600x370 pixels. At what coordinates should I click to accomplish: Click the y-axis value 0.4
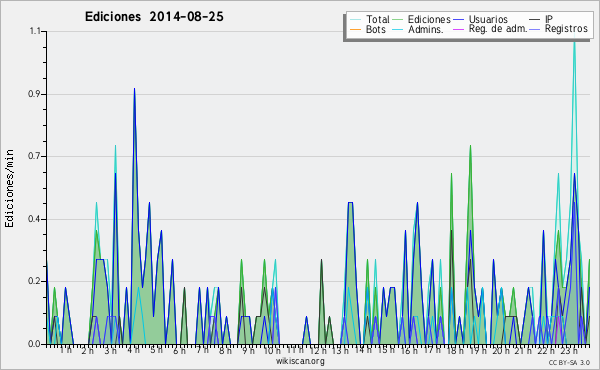coord(35,219)
